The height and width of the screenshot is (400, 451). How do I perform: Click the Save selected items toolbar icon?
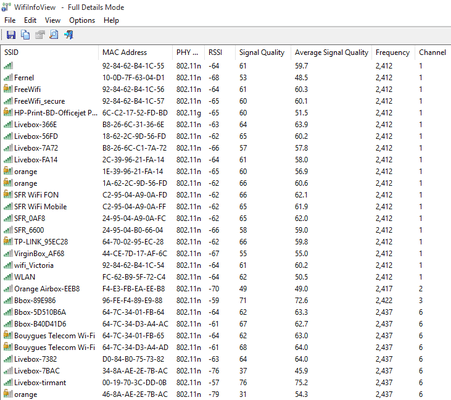point(11,35)
